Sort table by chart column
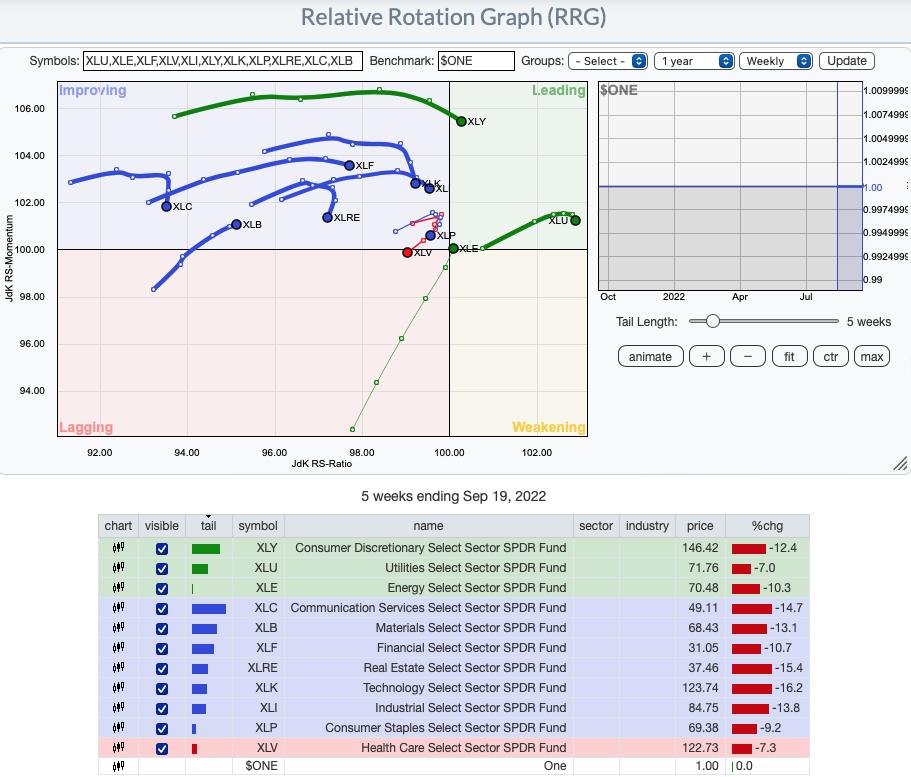Image resolution: width=911 pixels, height=777 pixels. coord(118,525)
